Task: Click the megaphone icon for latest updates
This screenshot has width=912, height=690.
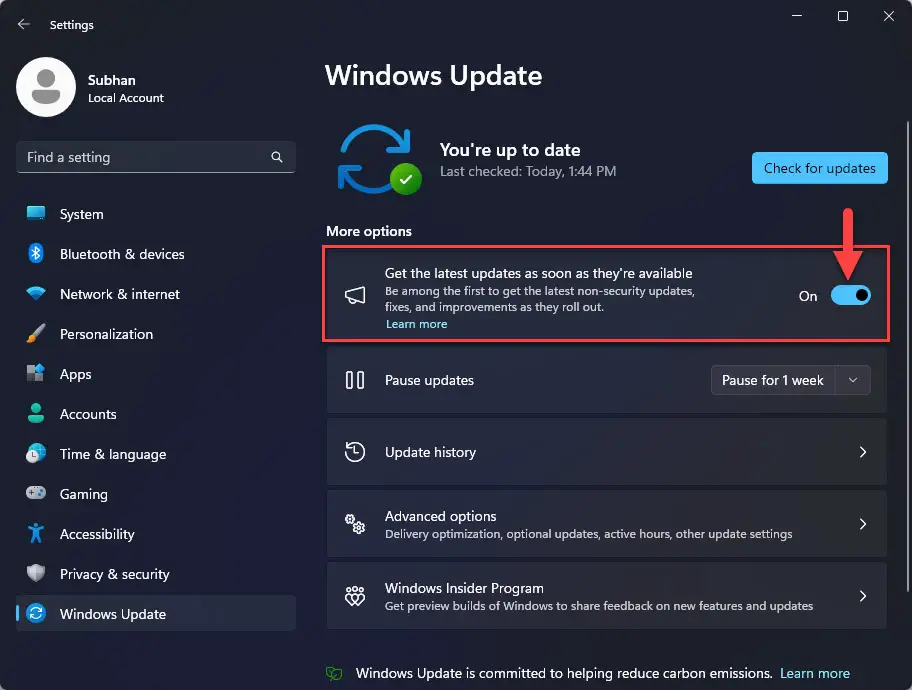Action: [355, 296]
